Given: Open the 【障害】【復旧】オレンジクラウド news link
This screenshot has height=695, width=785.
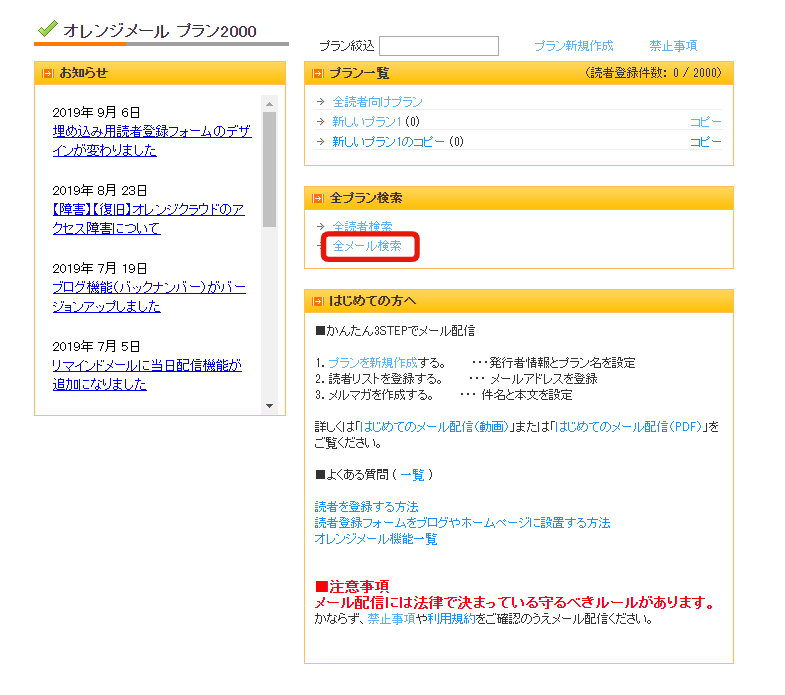Looking at the screenshot, I should 149,219.
